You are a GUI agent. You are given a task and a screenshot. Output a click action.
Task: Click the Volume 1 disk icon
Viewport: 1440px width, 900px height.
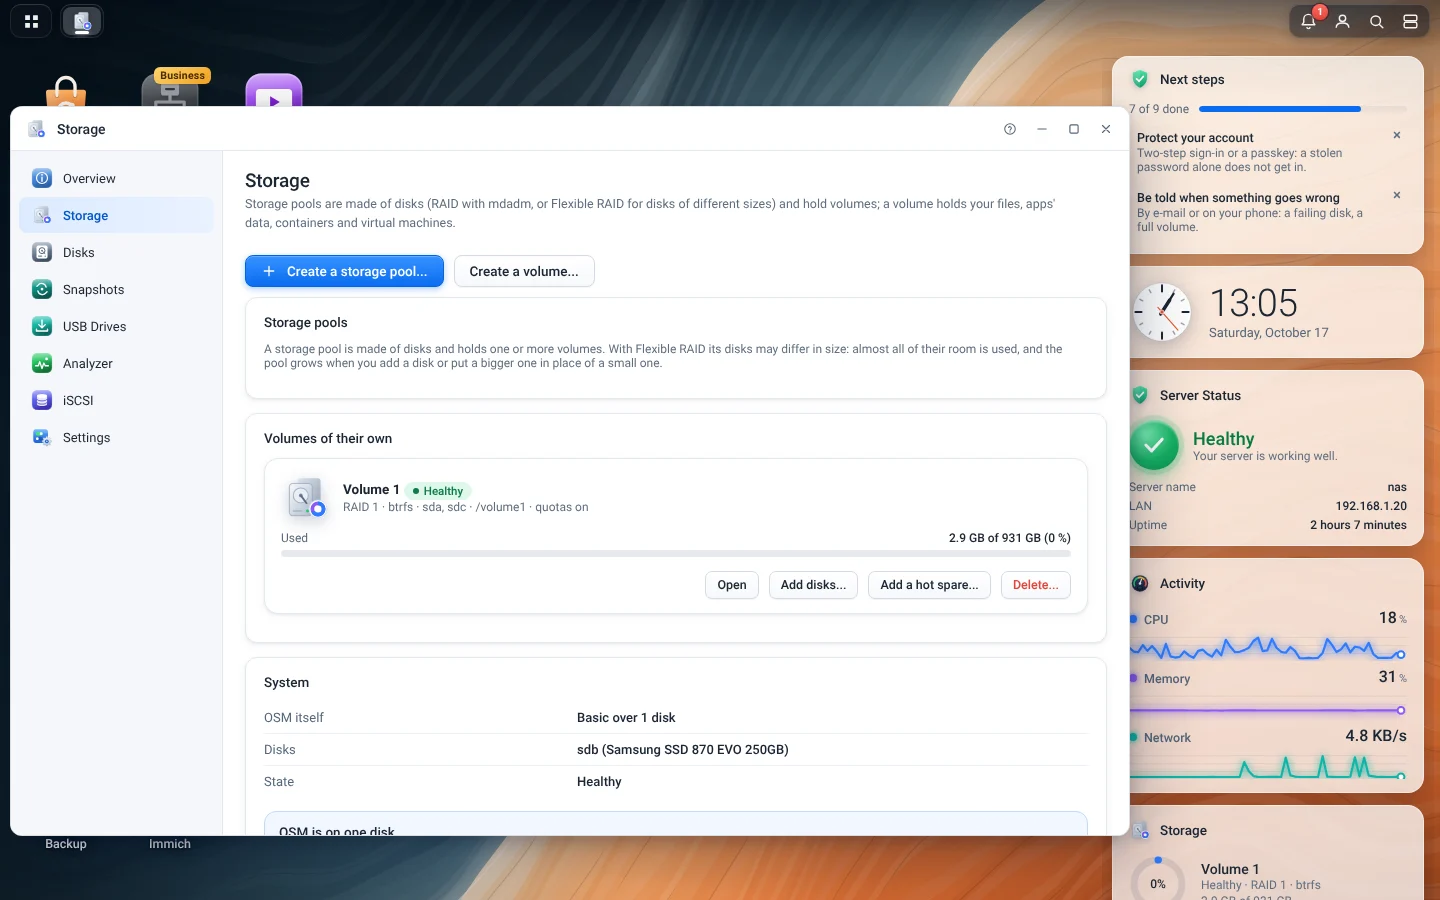(306, 498)
